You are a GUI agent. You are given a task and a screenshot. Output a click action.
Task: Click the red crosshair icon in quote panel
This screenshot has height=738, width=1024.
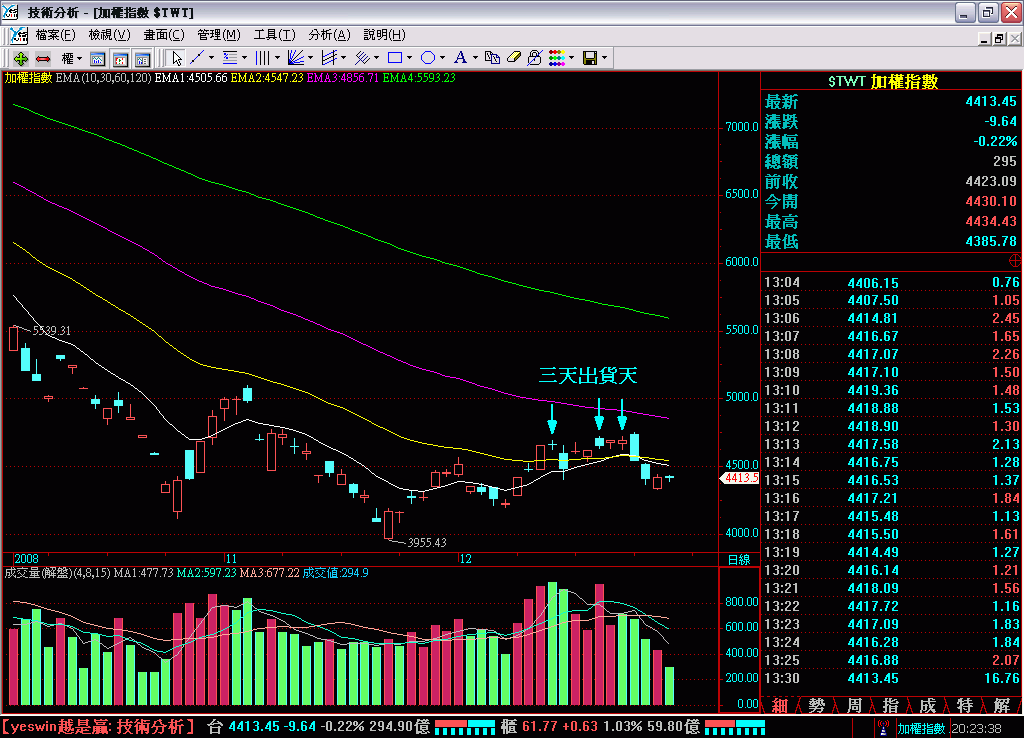pos(1015,261)
